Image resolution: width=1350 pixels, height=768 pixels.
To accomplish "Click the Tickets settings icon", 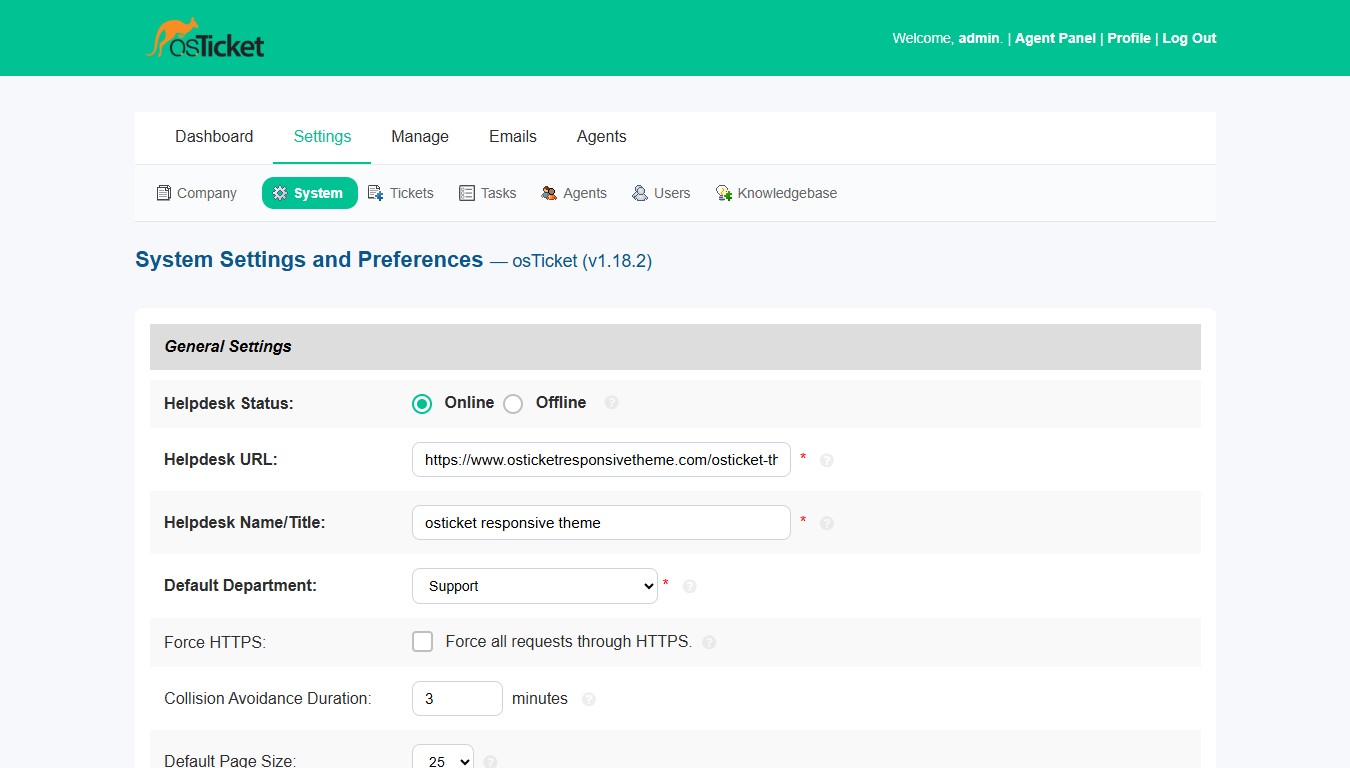I will 376,193.
